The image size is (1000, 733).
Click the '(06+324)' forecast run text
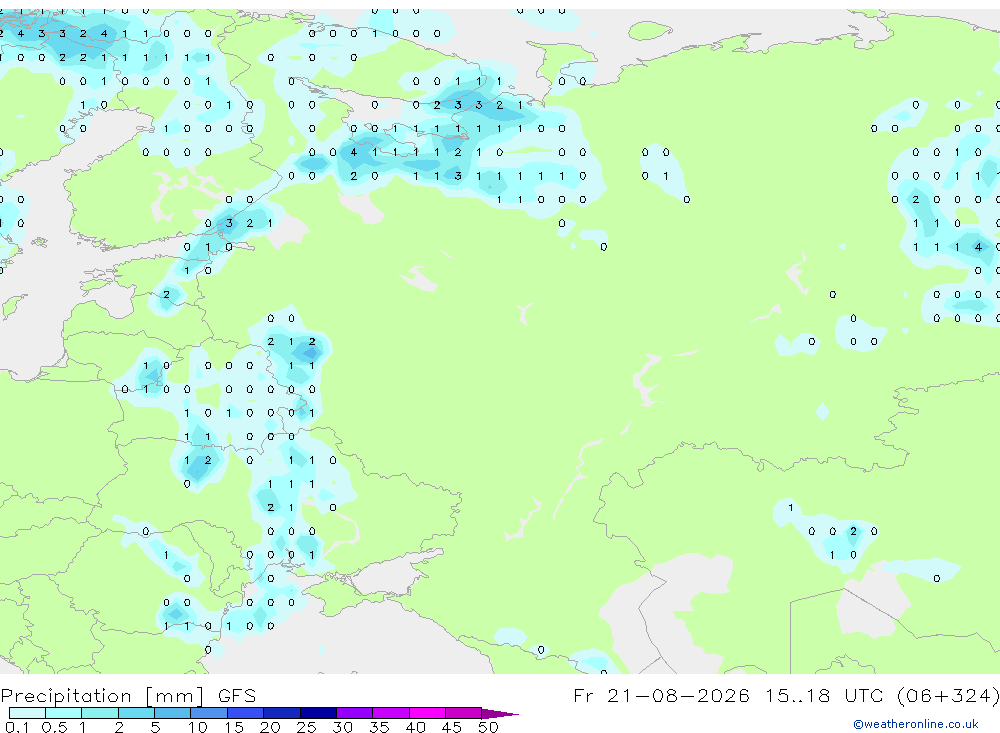click(x=948, y=695)
